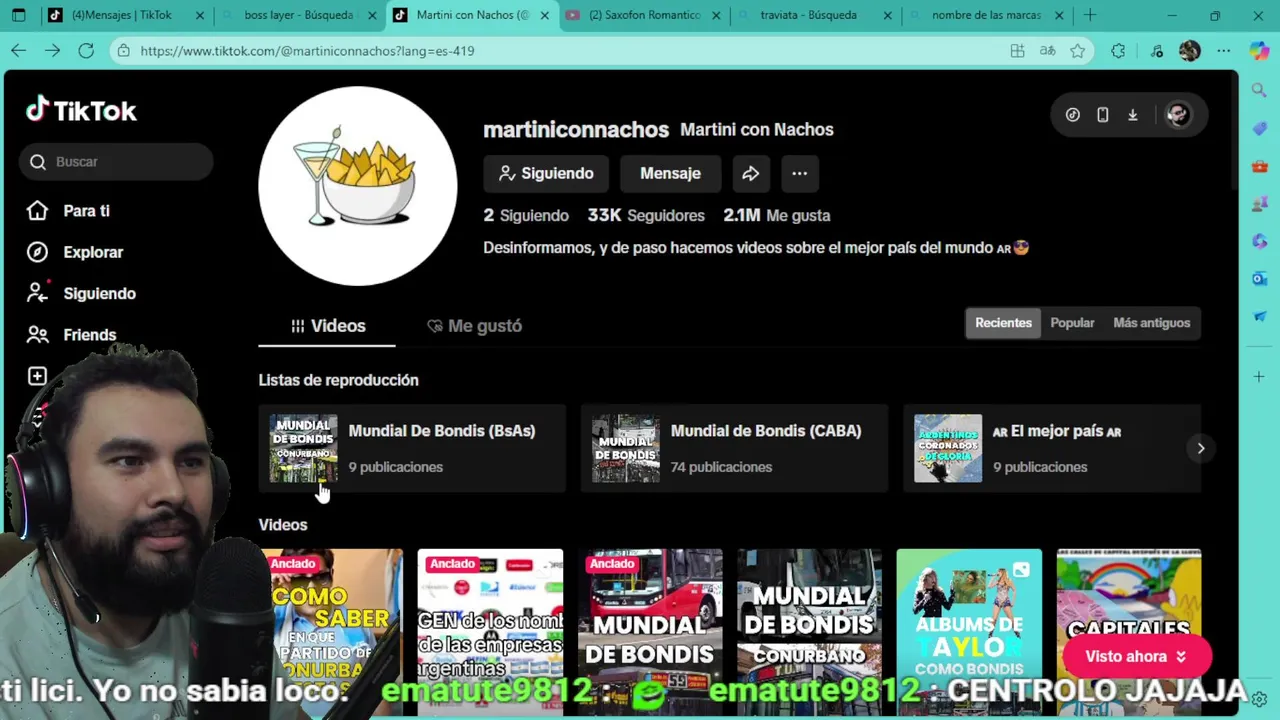
Task: Switch to nombre de las marcas tab
Action: coord(985,15)
